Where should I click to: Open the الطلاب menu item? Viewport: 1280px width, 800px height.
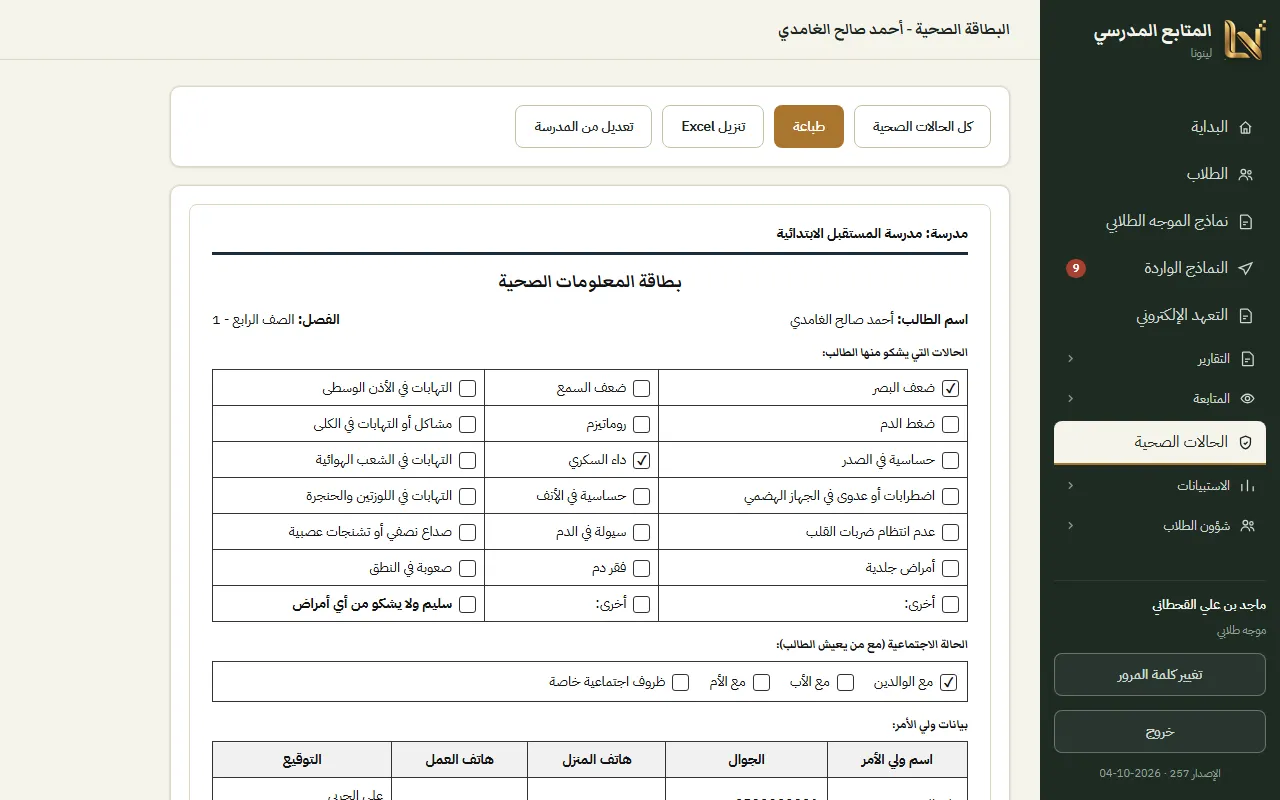coord(1160,174)
